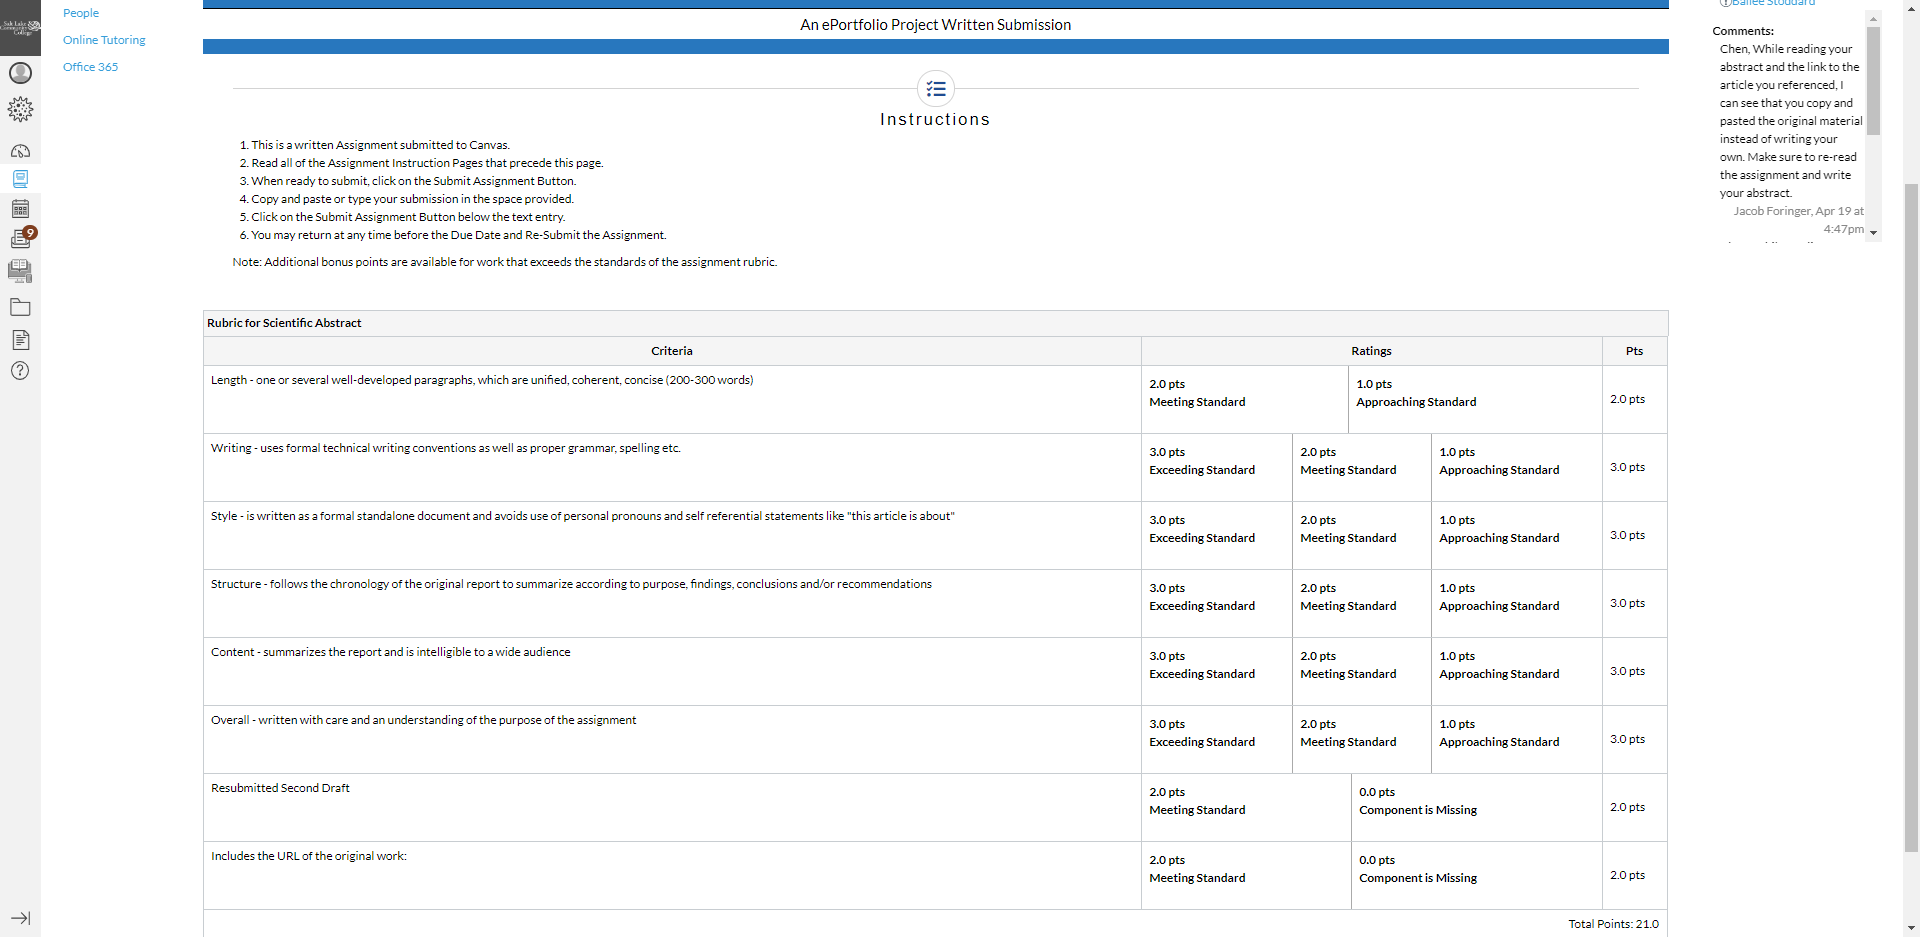Click the comments box scroll up arrow

click(1873, 18)
